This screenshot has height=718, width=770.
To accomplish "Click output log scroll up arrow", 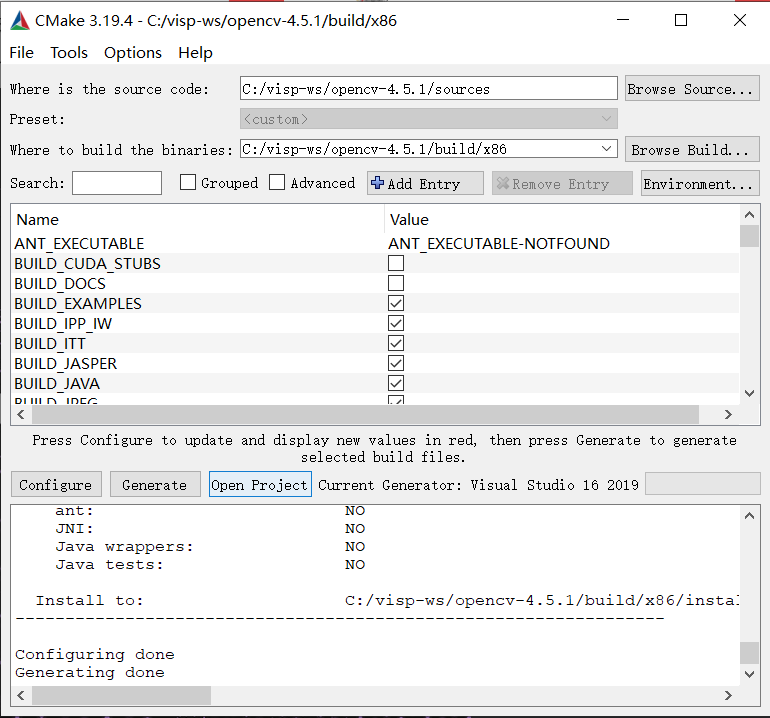I will click(x=749, y=515).
